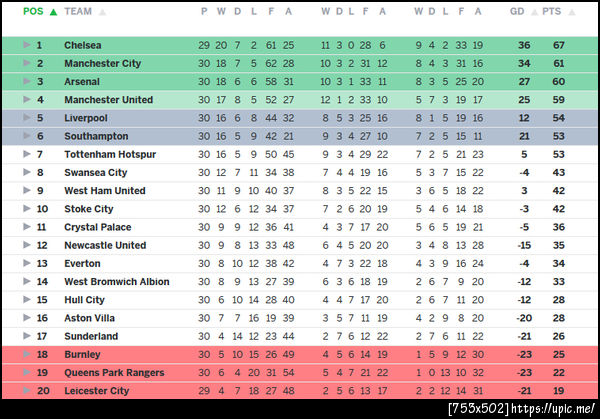Open the Queens Park Rangers team link
The width and height of the screenshot is (600, 419).
116,373
